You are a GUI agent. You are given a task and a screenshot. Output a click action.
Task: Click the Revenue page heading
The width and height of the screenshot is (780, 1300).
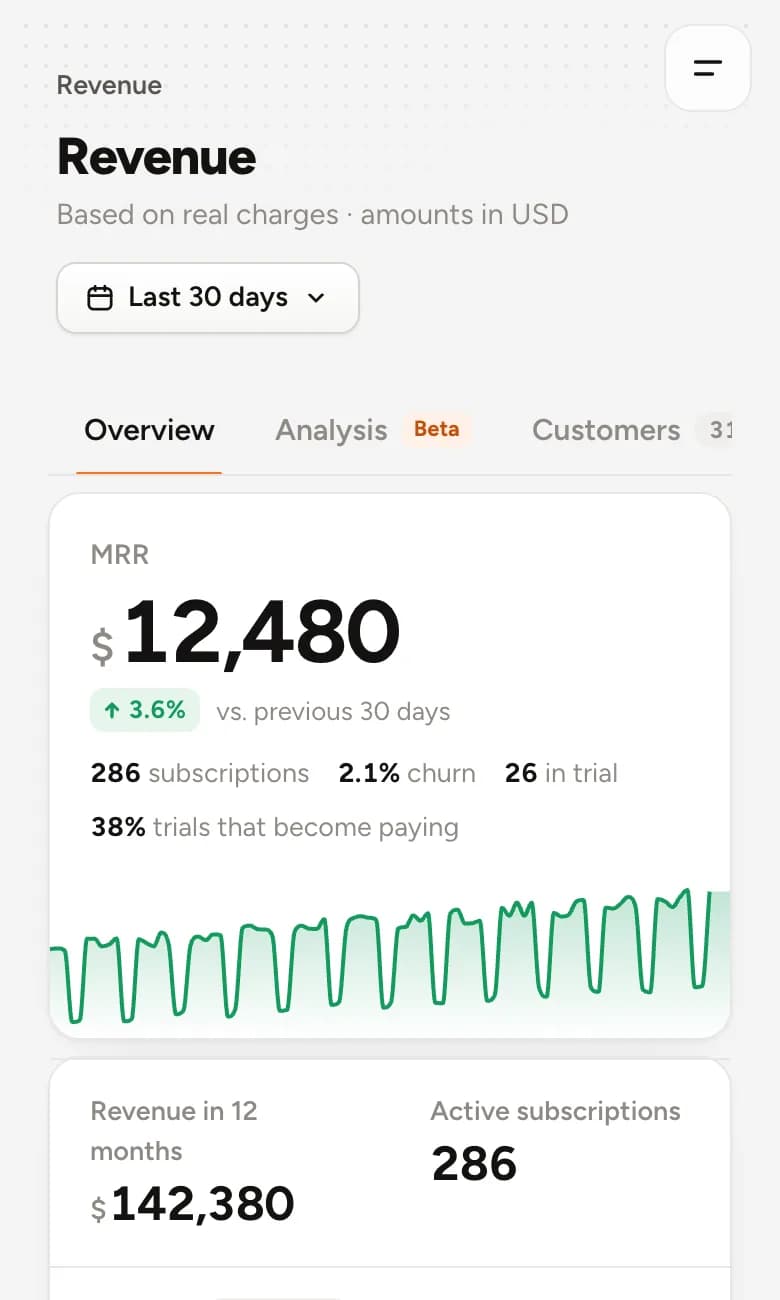click(157, 157)
